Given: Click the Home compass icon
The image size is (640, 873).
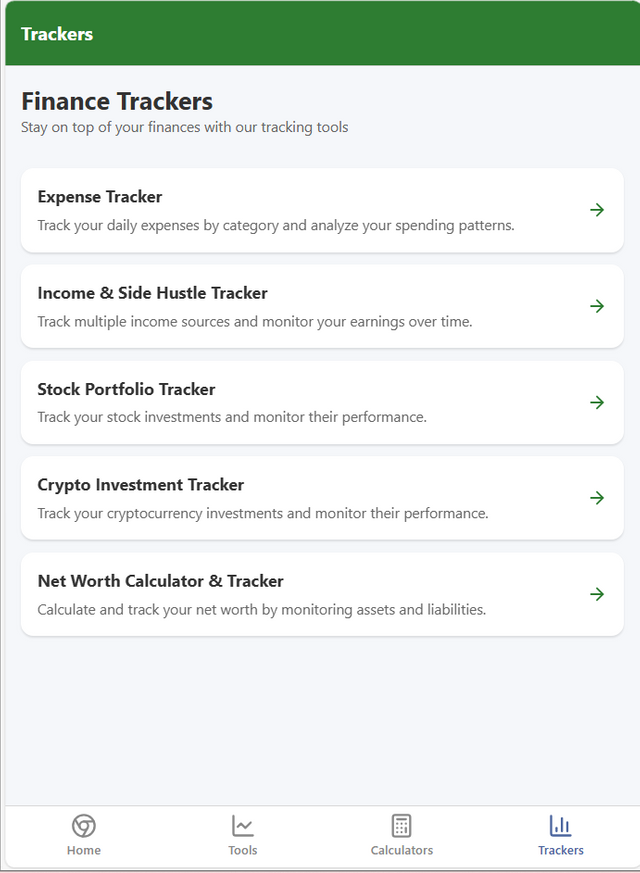Looking at the screenshot, I should tap(83, 826).
